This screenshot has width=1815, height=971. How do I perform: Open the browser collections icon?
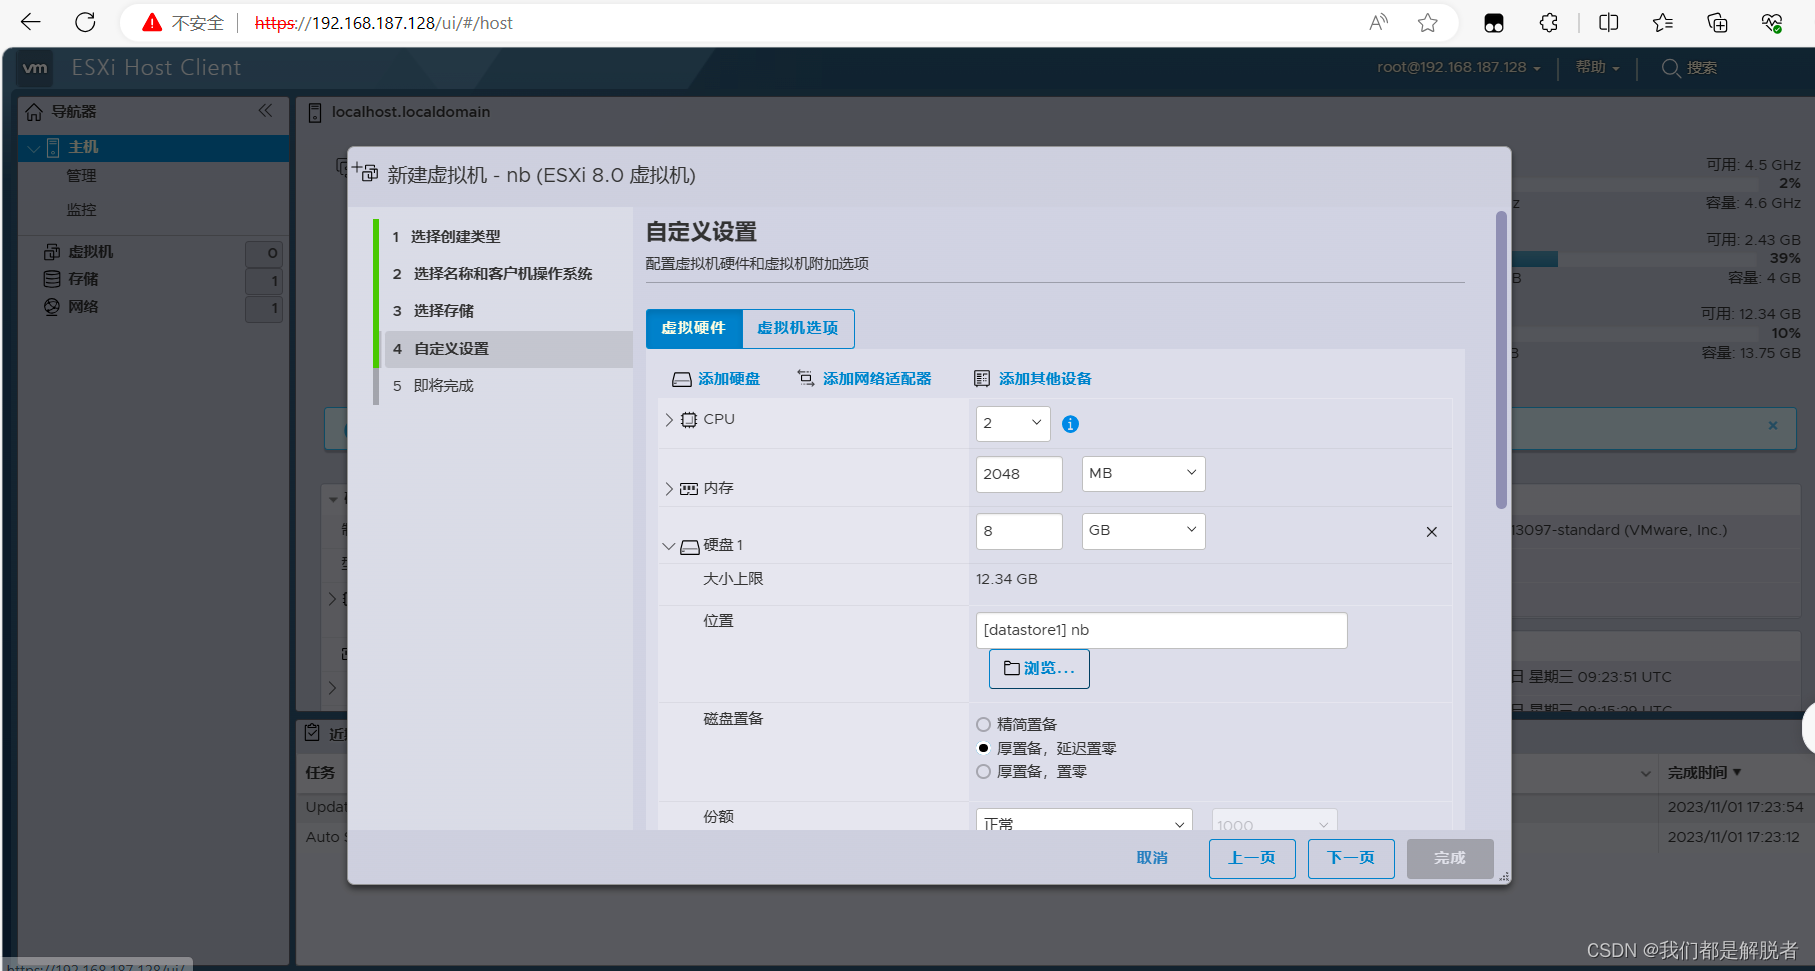[x=1717, y=22]
